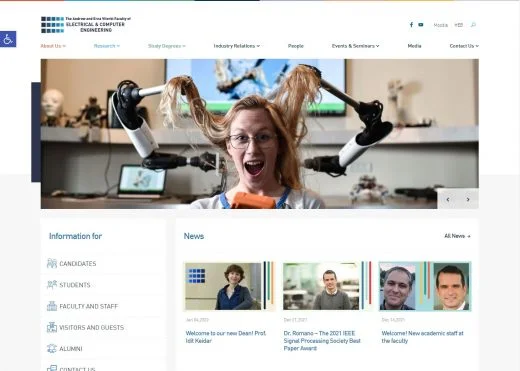Open the Moodle link in top bar
The image size is (520, 371).
click(x=440, y=25)
